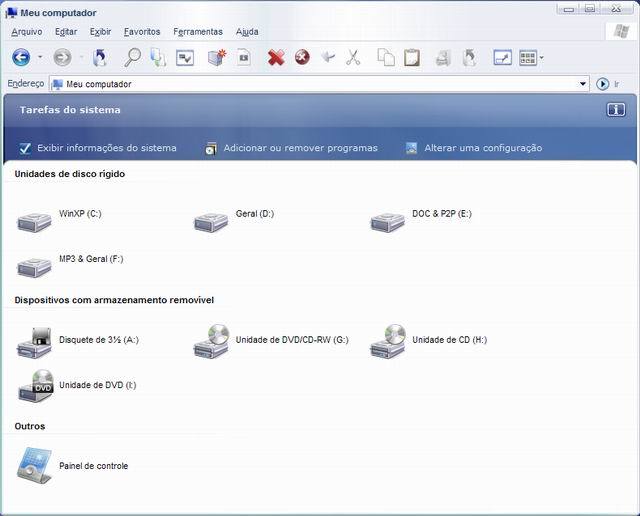Click the grayed undo arrow icon
The height and width of the screenshot is (516, 640).
pyautogui.click(x=328, y=57)
